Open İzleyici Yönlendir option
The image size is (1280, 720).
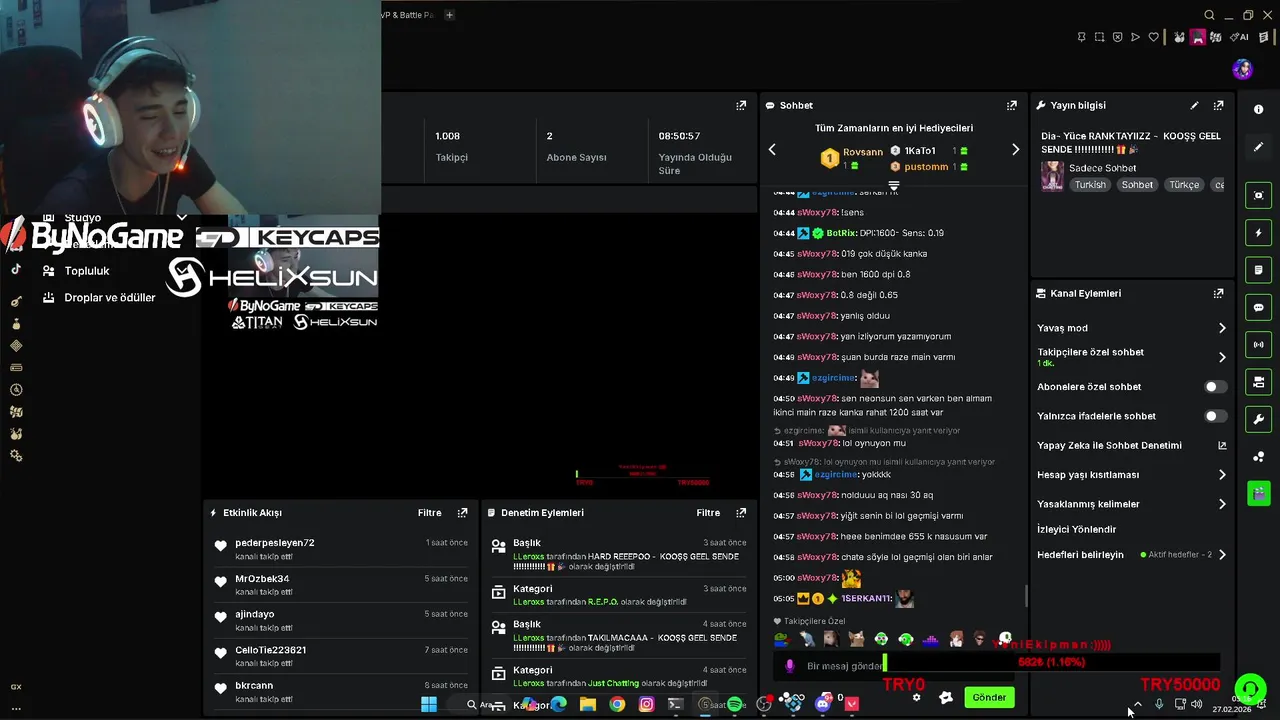1077,530
